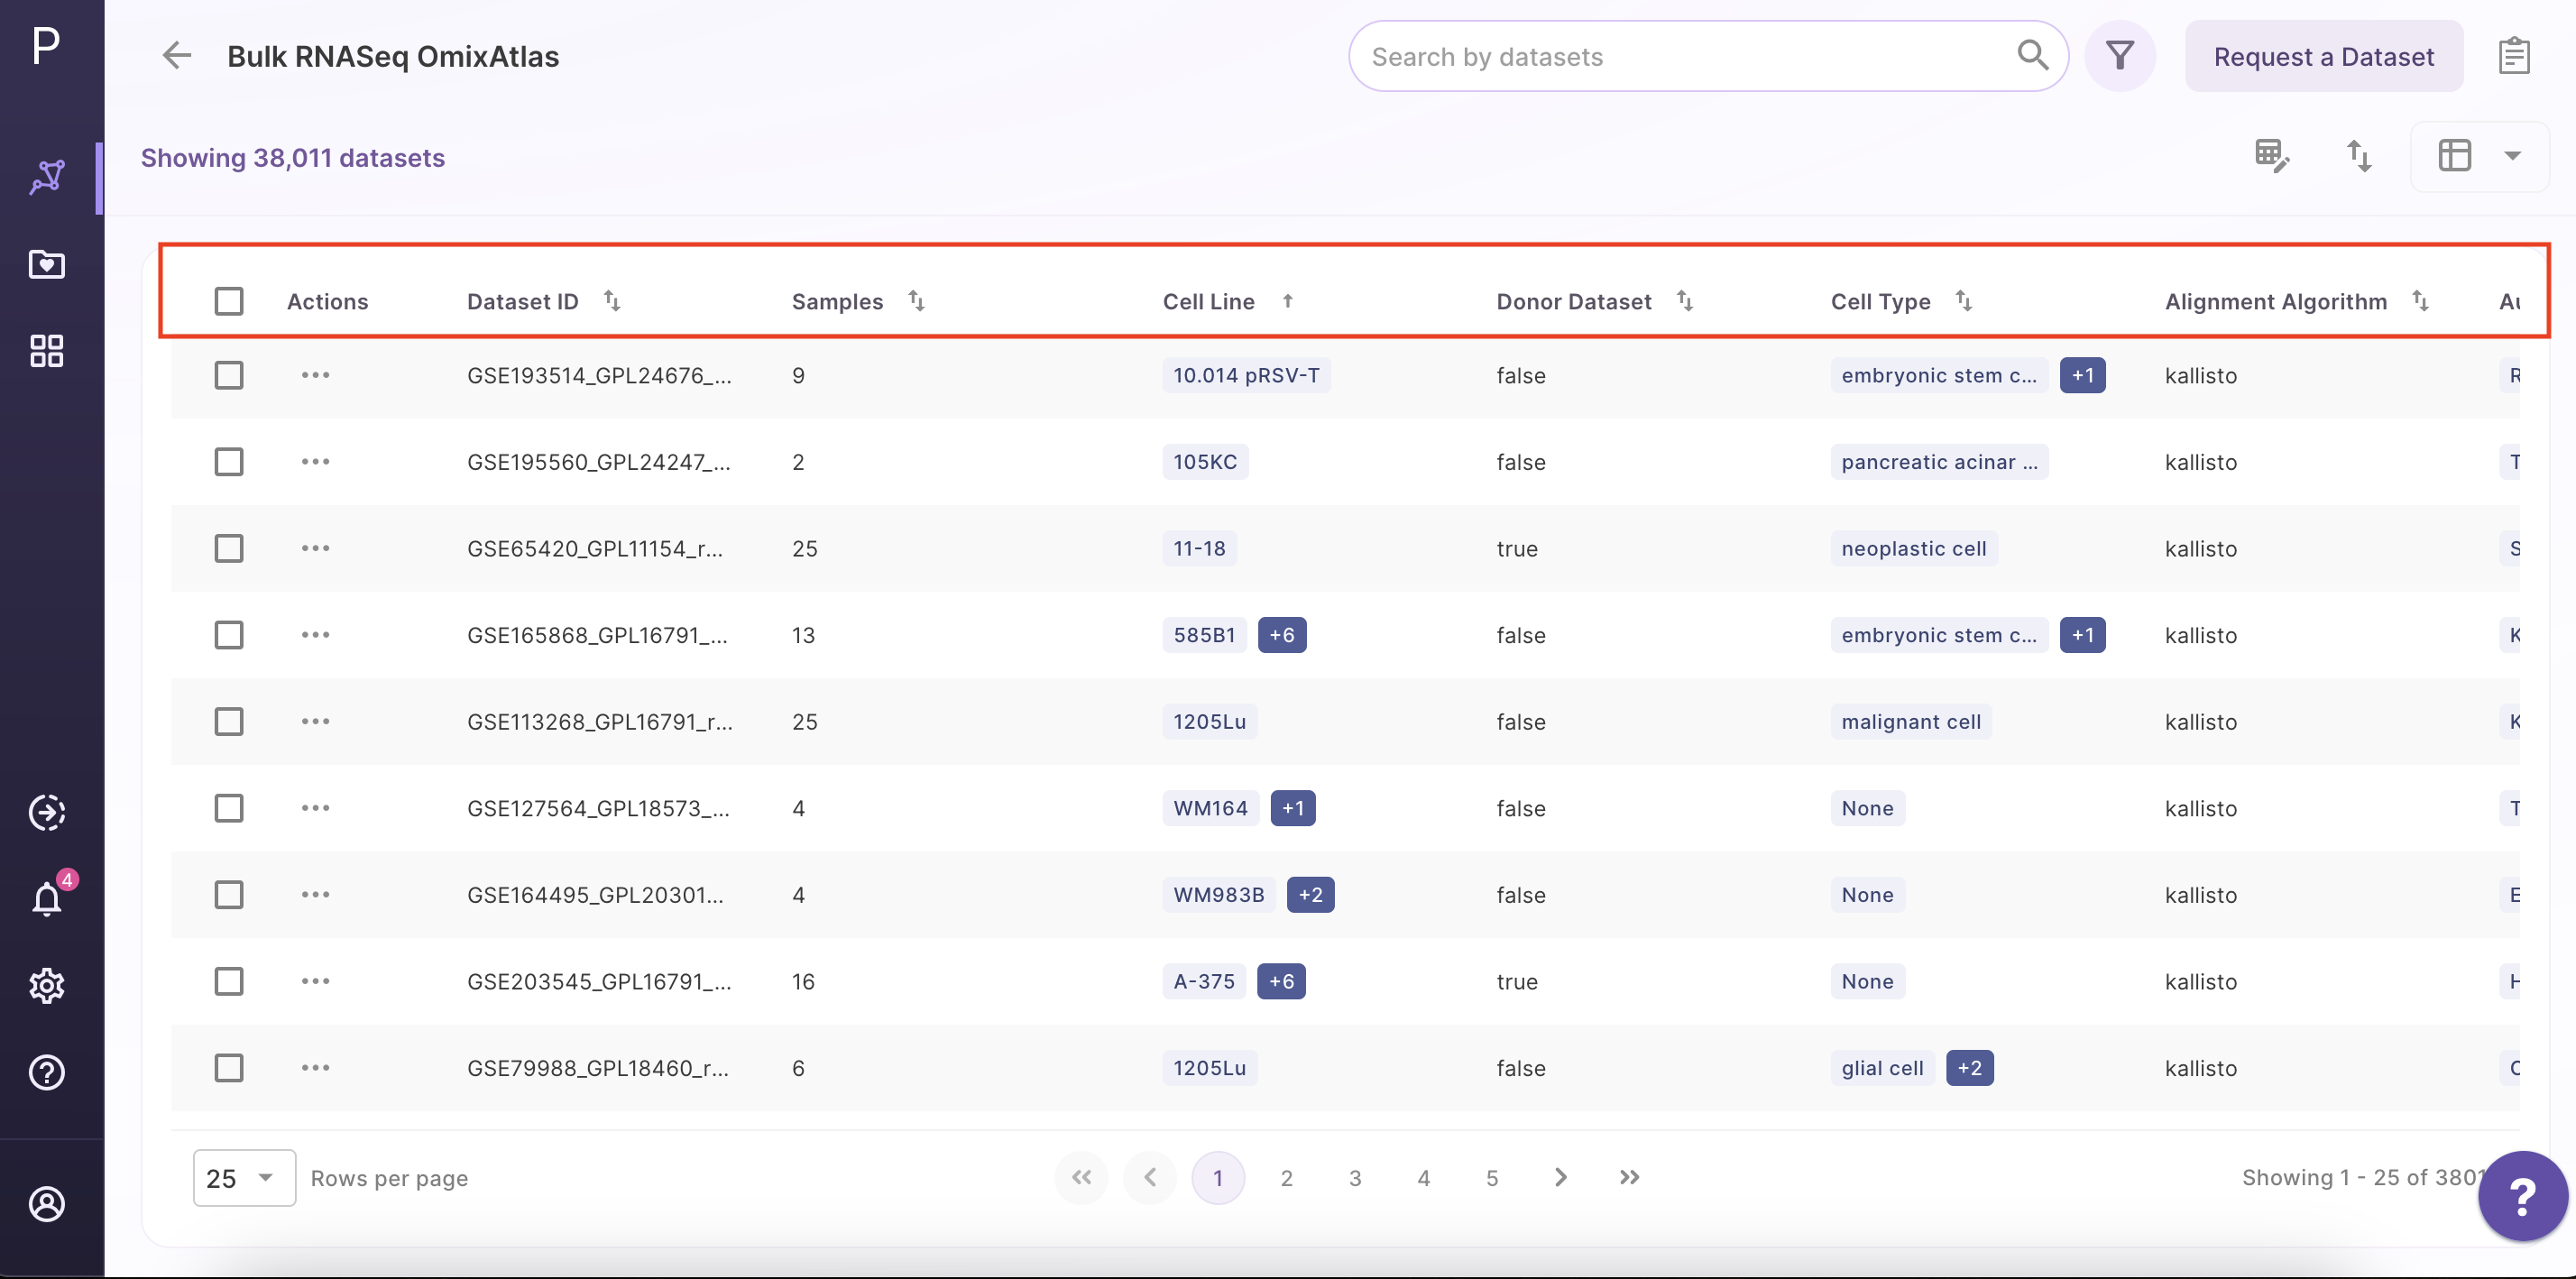2576x1279 pixels.
Task: Click the clipboard icon near Request a Dataset
Action: pos(2515,56)
